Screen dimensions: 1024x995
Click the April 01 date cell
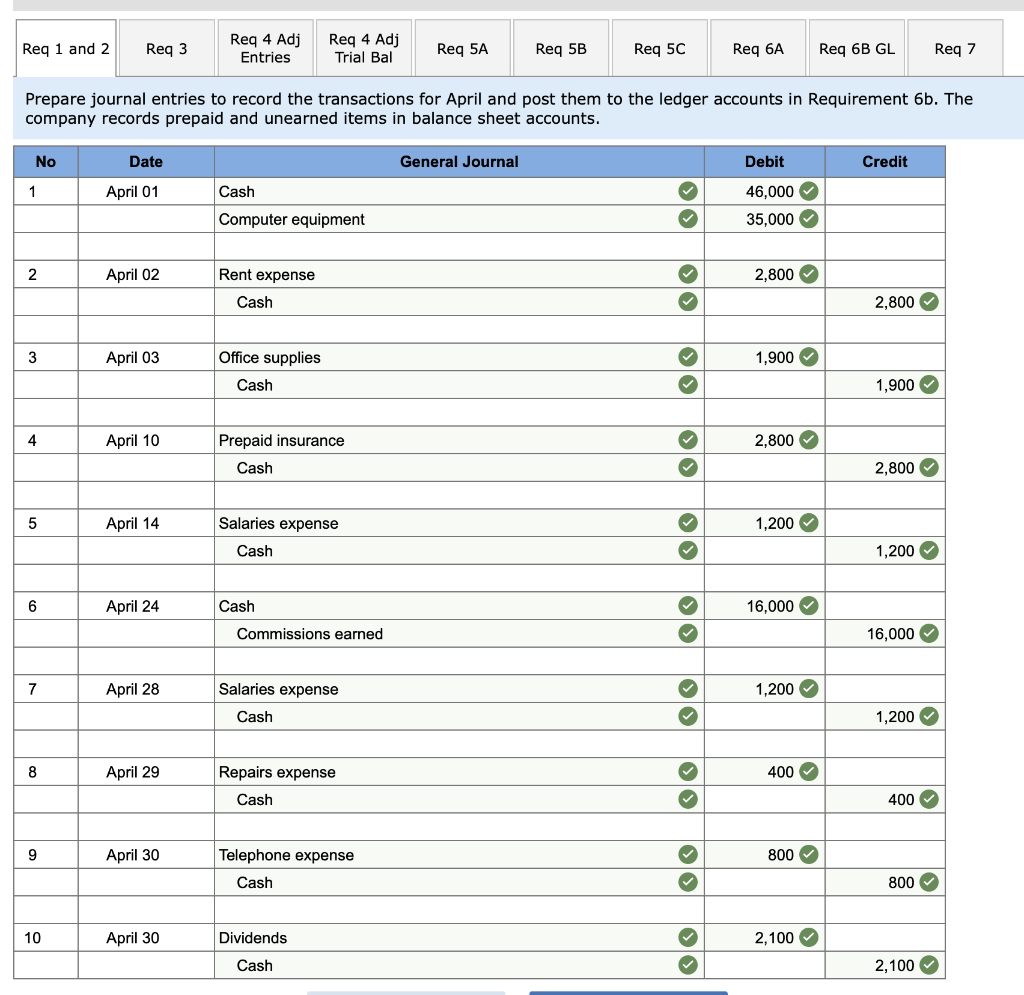[146, 191]
